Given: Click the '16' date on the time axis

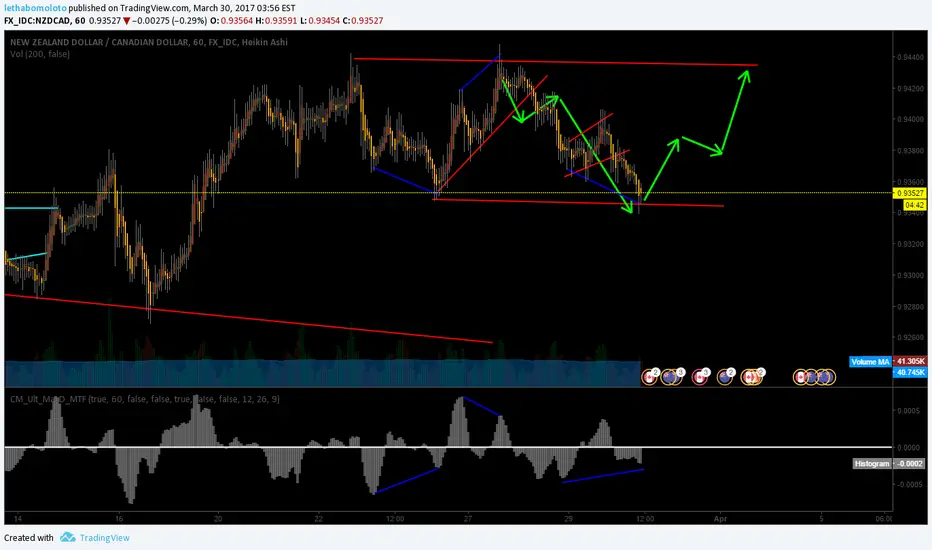Looking at the screenshot, I should coord(119,518).
